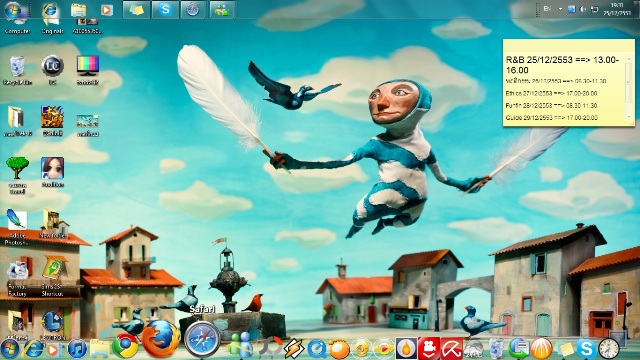Open the New folder desktop icon
Image resolution: width=640 pixels, height=360 pixels.
[52, 224]
